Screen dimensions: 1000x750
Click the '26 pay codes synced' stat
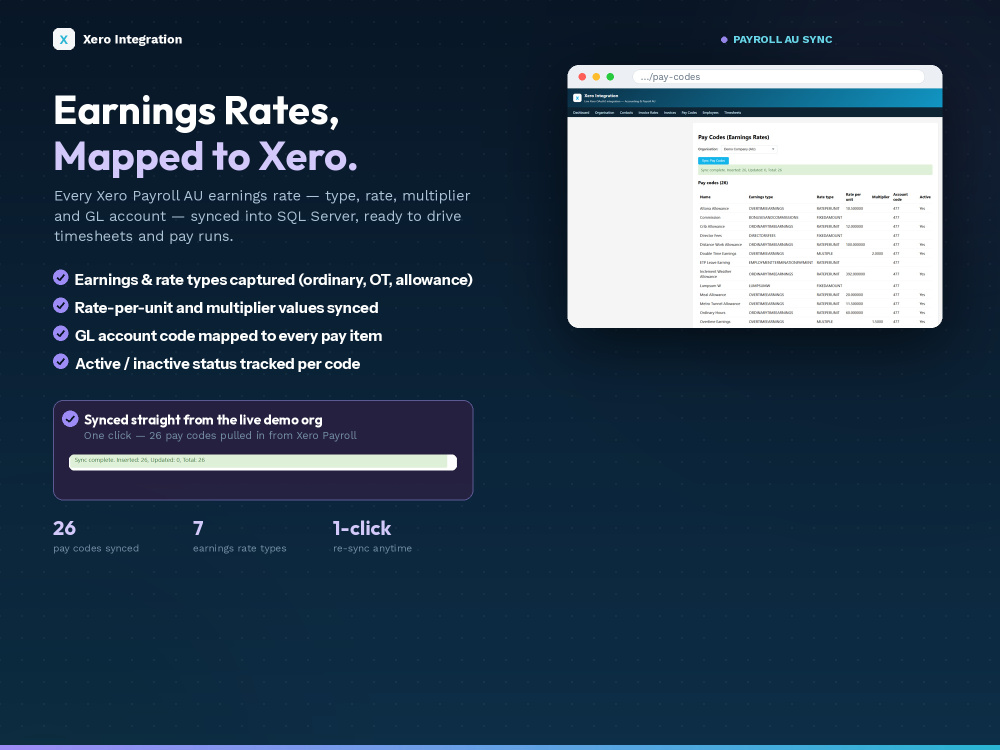96,536
